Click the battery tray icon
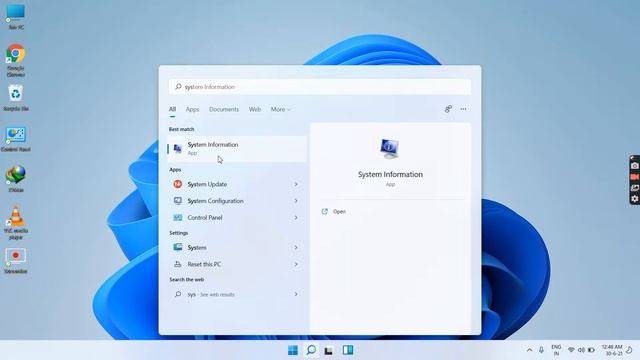640x360 pixels. (591, 350)
